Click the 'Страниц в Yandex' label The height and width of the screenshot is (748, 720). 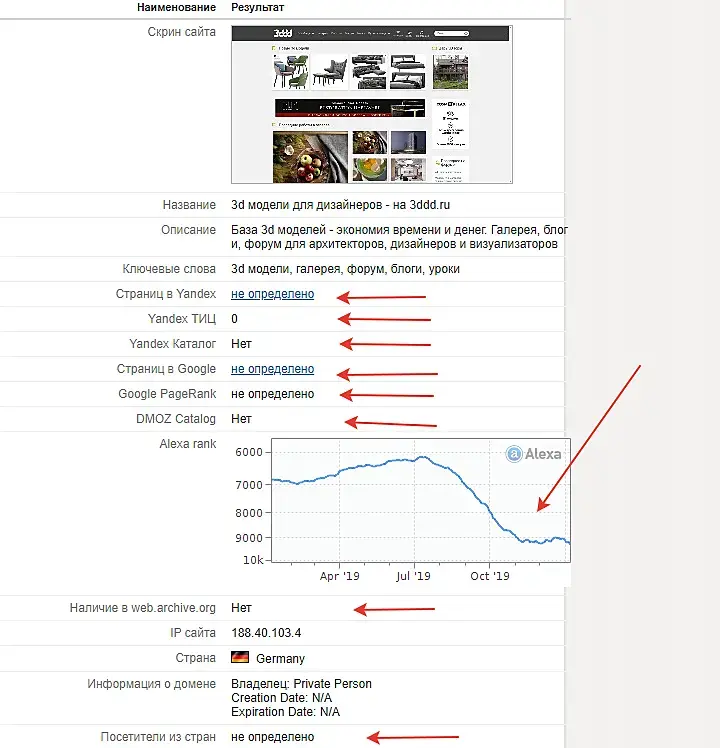click(x=166, y=294)
